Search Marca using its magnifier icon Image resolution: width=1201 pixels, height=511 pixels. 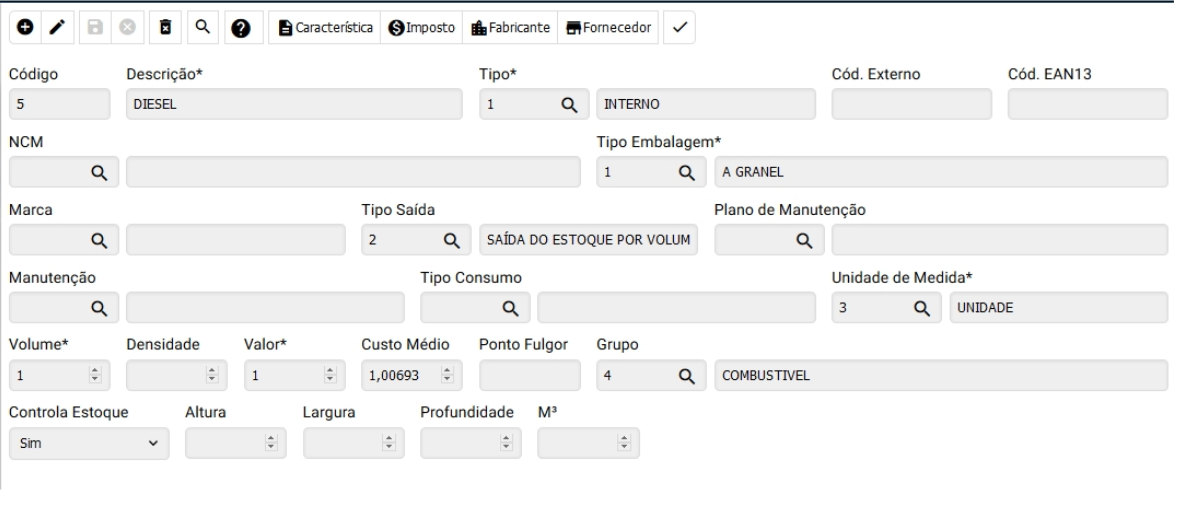click(99, 240)
